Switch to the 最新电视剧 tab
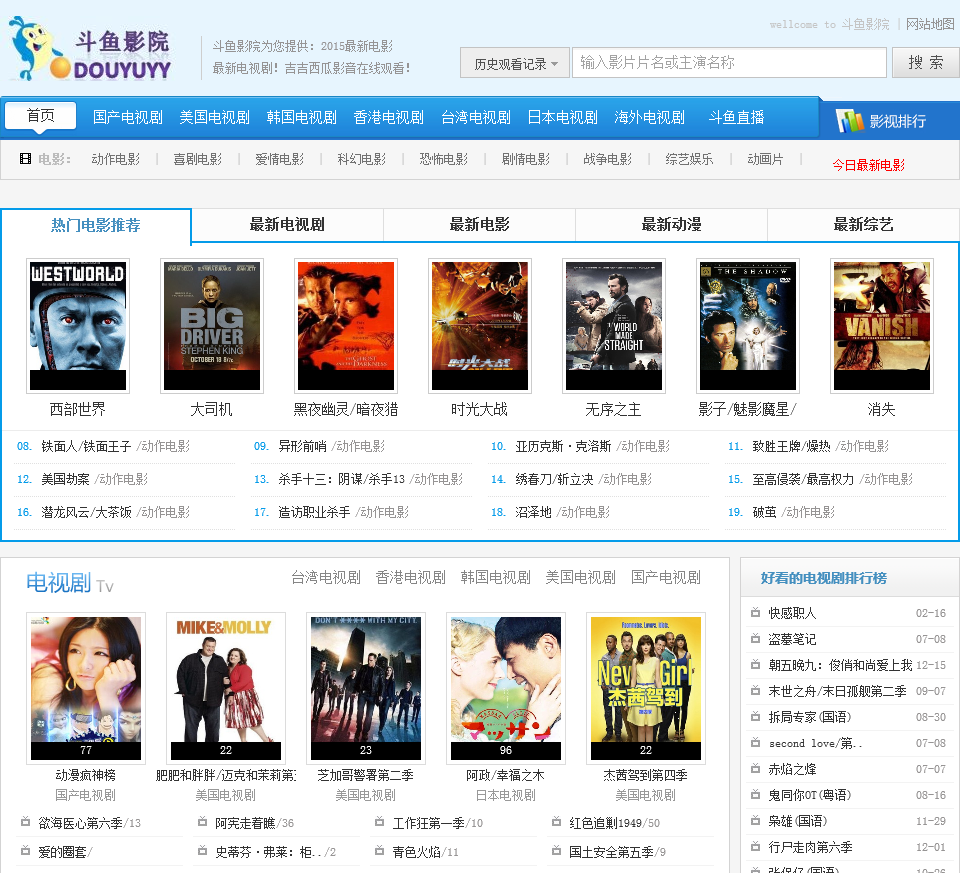Viewport: 960px width, 873px height. (287, 225)
